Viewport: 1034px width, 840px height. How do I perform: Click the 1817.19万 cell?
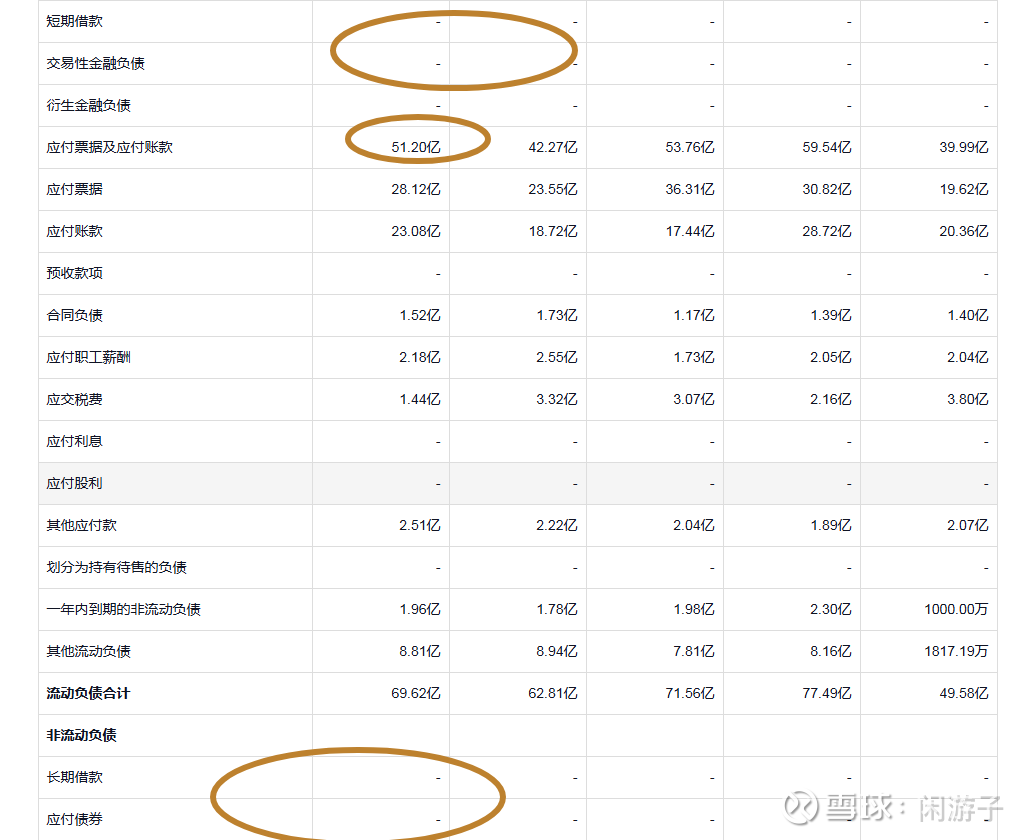coord(957,651)
